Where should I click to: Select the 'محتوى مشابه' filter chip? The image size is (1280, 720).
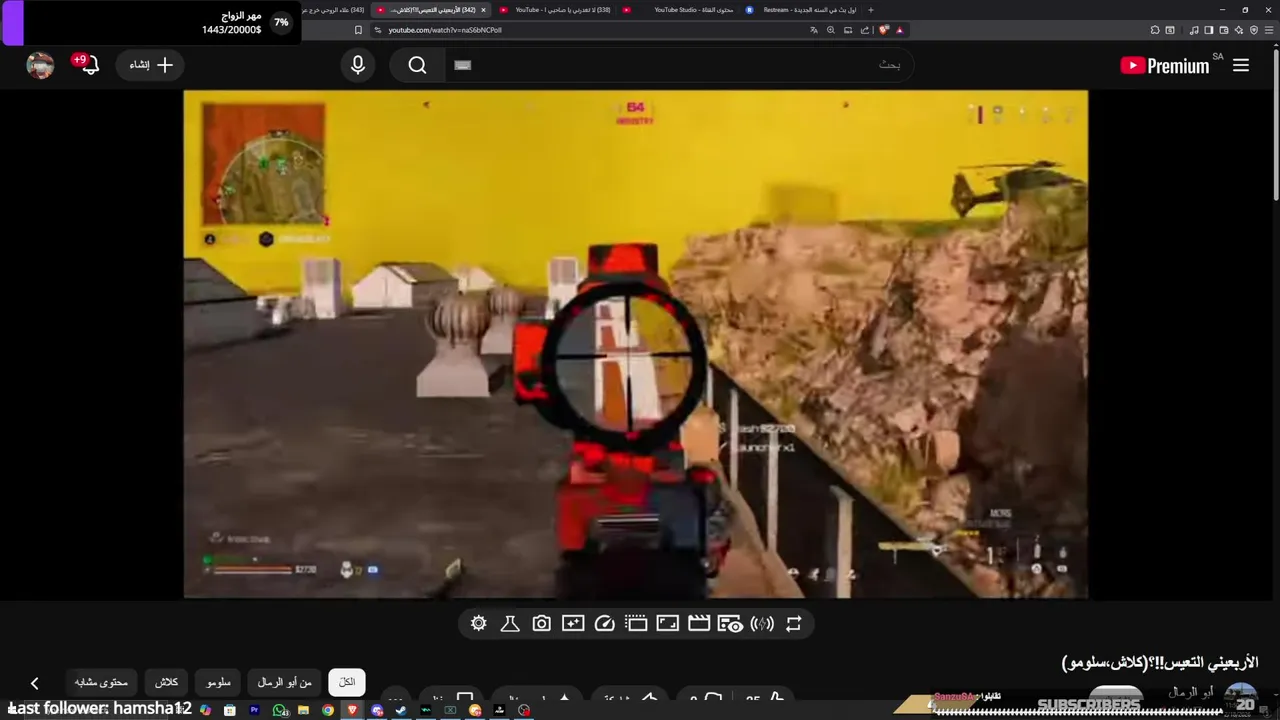coord(101,682)
